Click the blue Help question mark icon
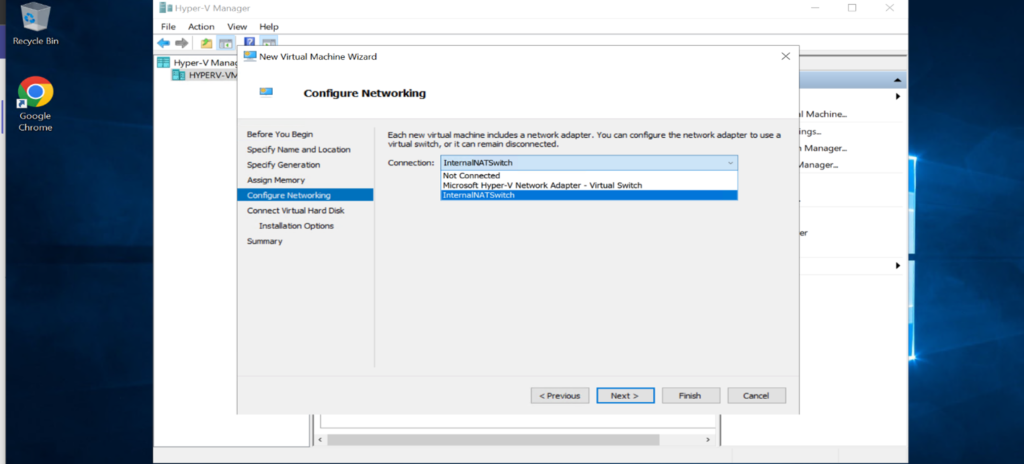The height and width of the screenshot is (464, 1024). pos(249,41)
